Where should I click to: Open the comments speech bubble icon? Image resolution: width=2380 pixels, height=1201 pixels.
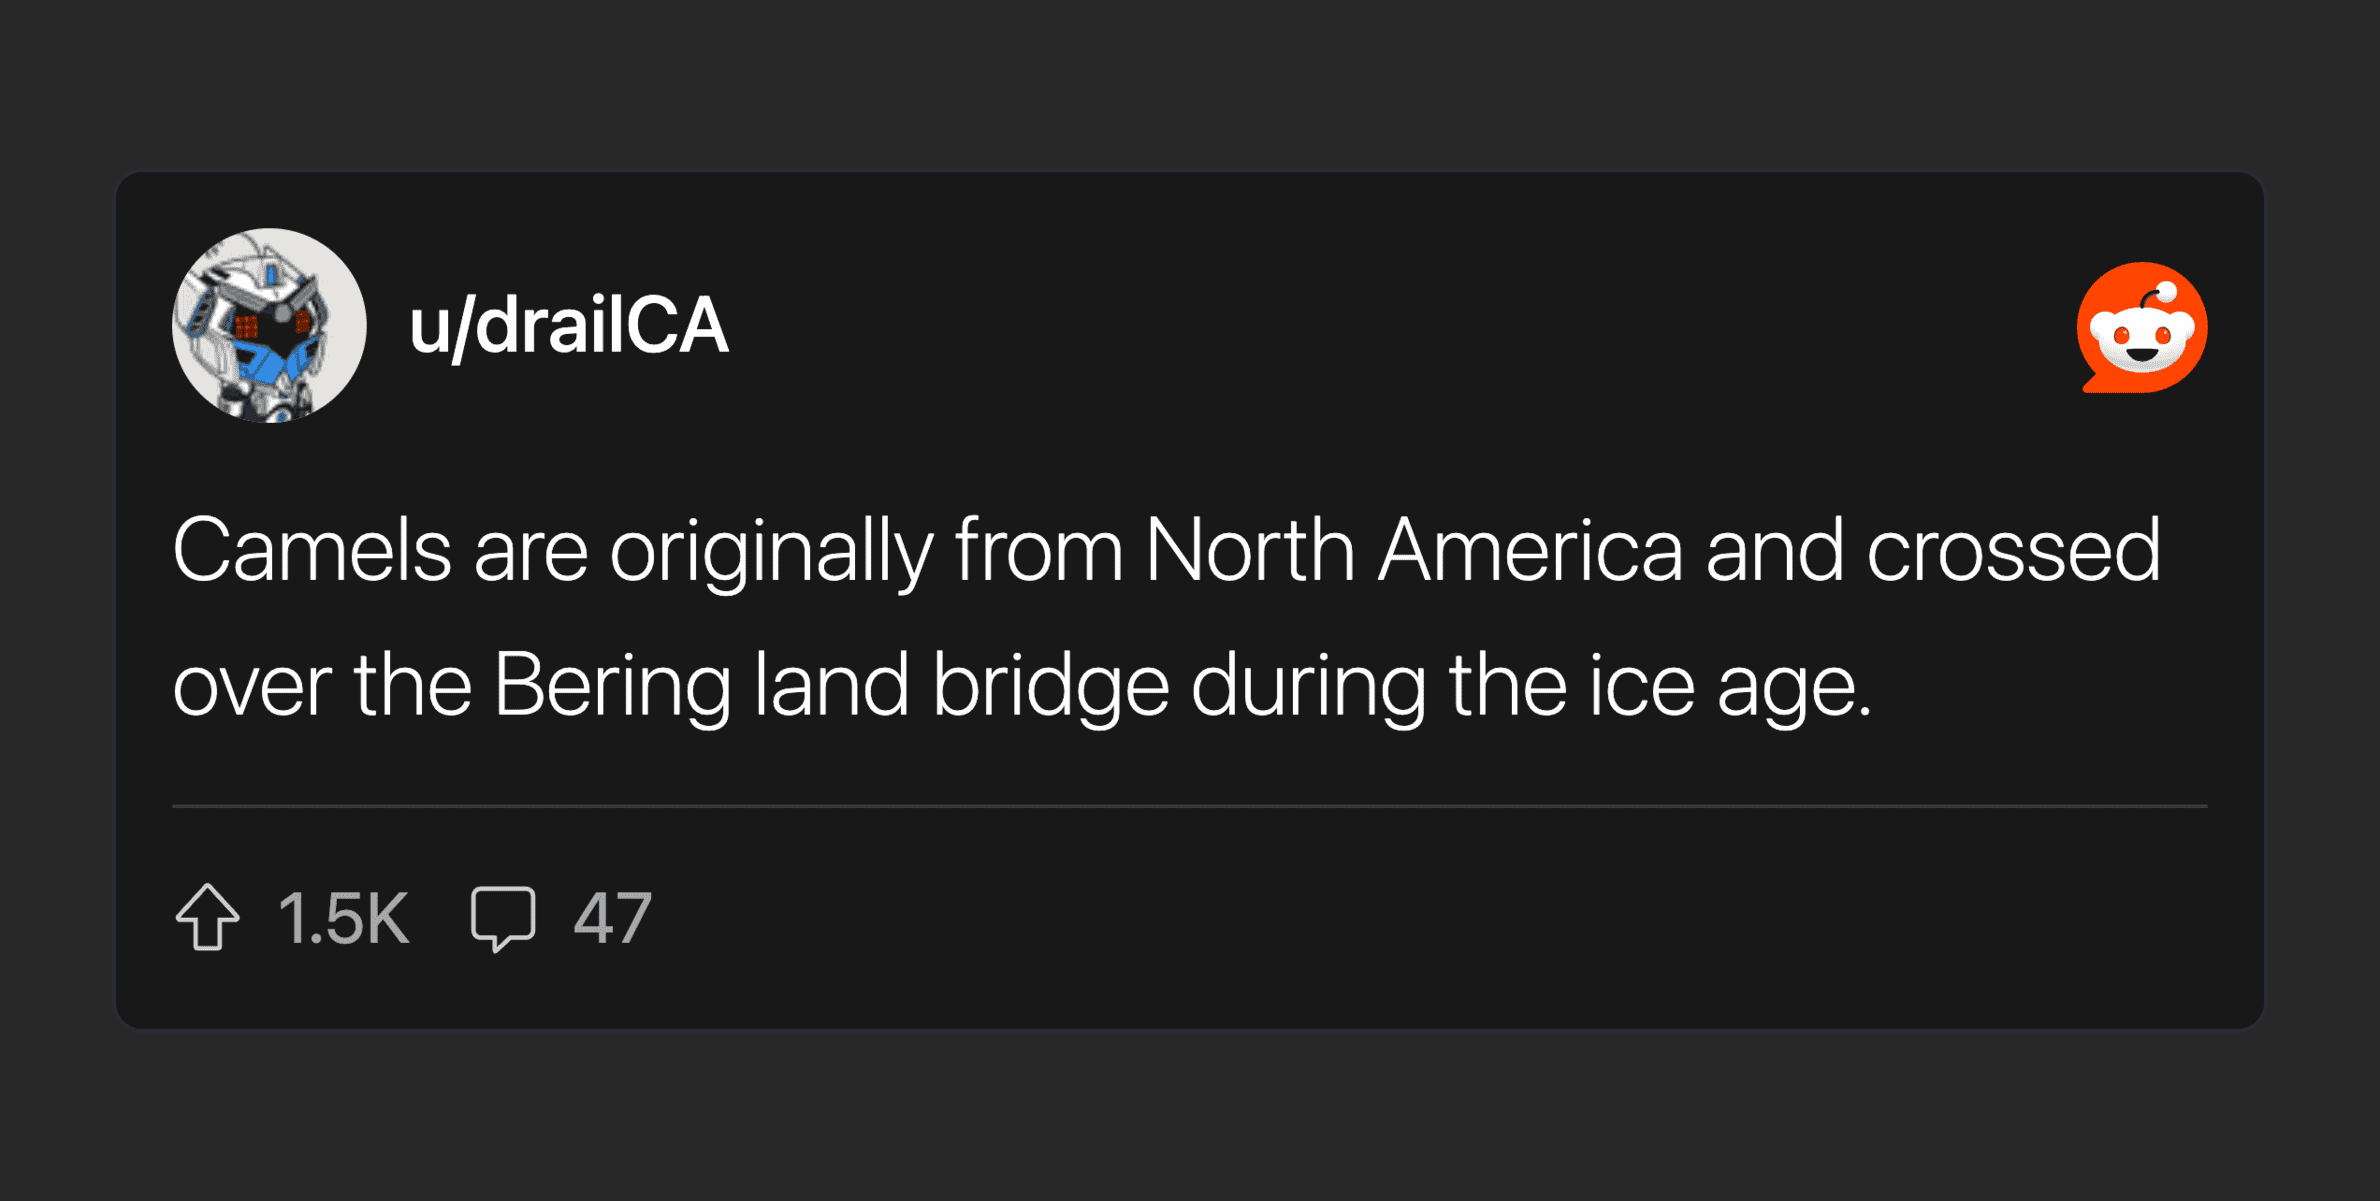503,917
